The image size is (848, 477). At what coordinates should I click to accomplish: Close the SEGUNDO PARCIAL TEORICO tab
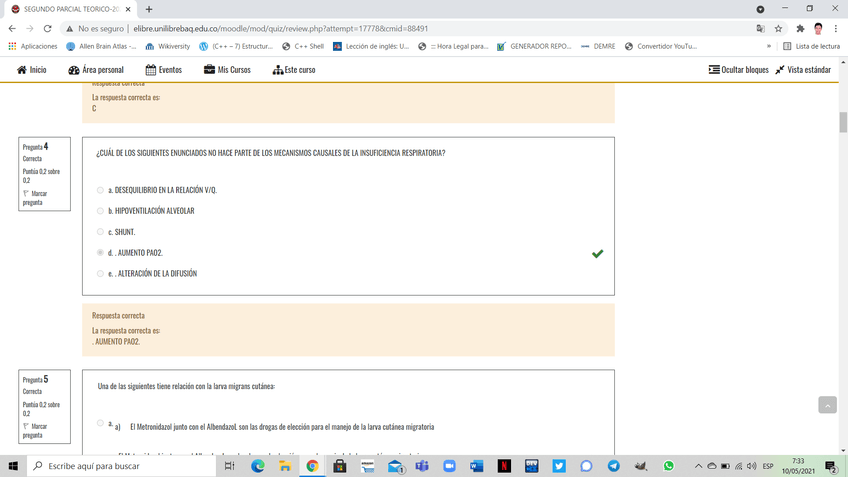(x=128, y=9)
